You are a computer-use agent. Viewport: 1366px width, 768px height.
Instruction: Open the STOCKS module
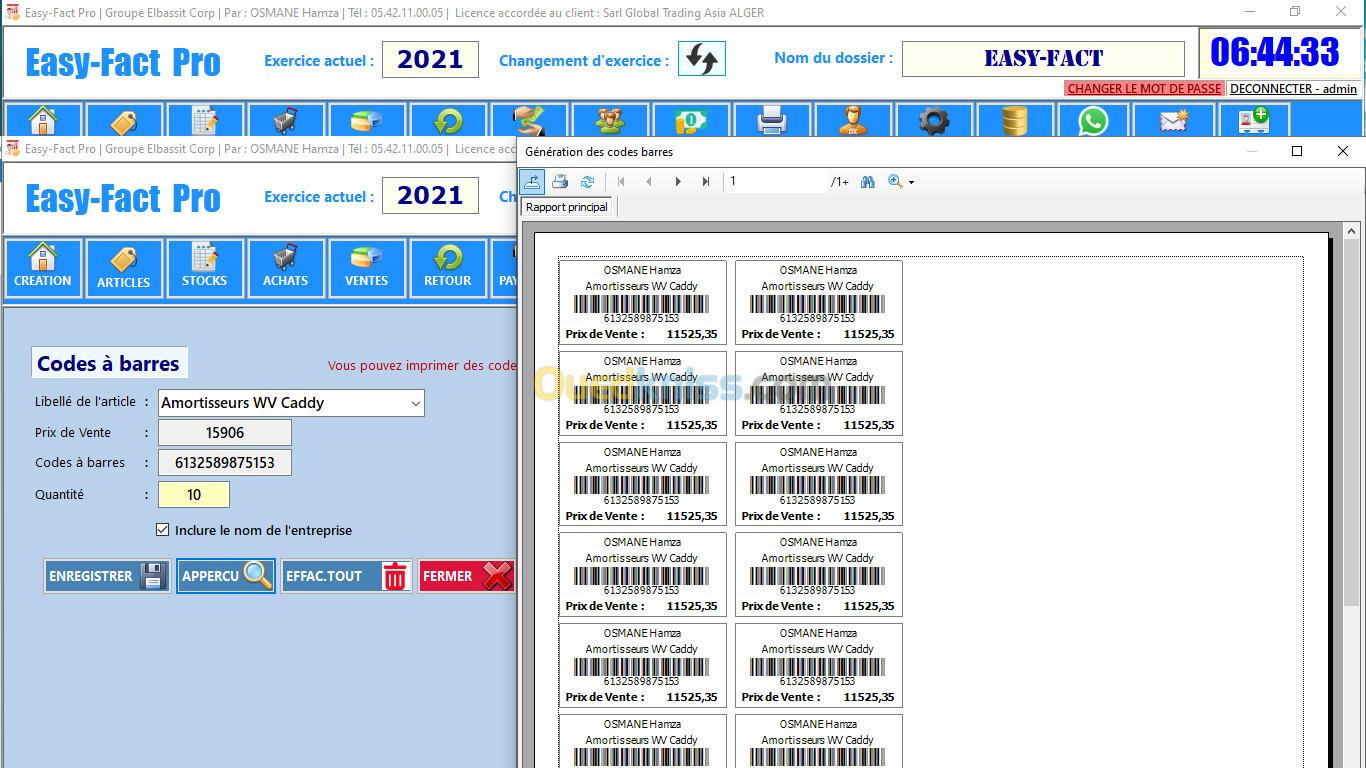pos(205,268)
